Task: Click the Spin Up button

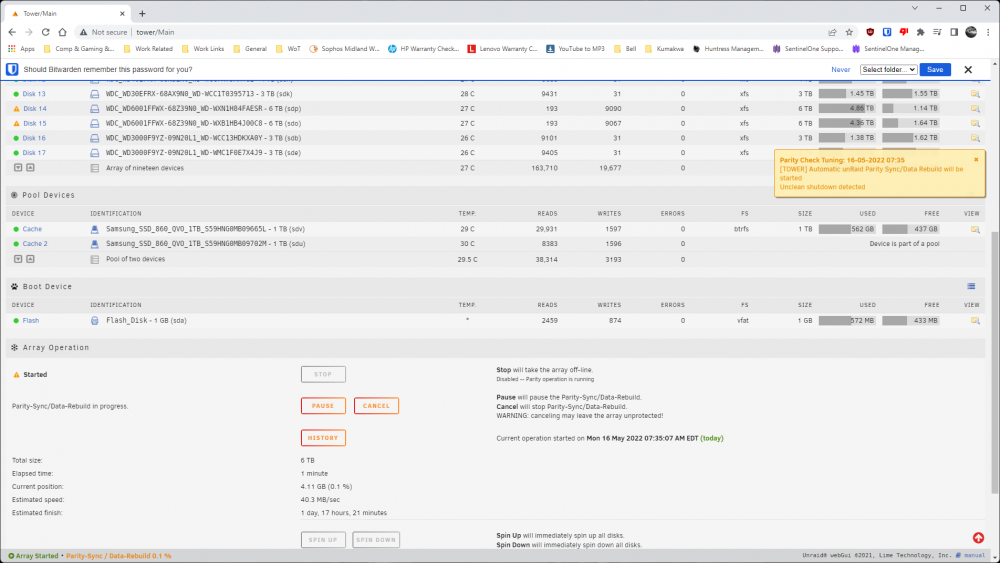Action: 323,539
